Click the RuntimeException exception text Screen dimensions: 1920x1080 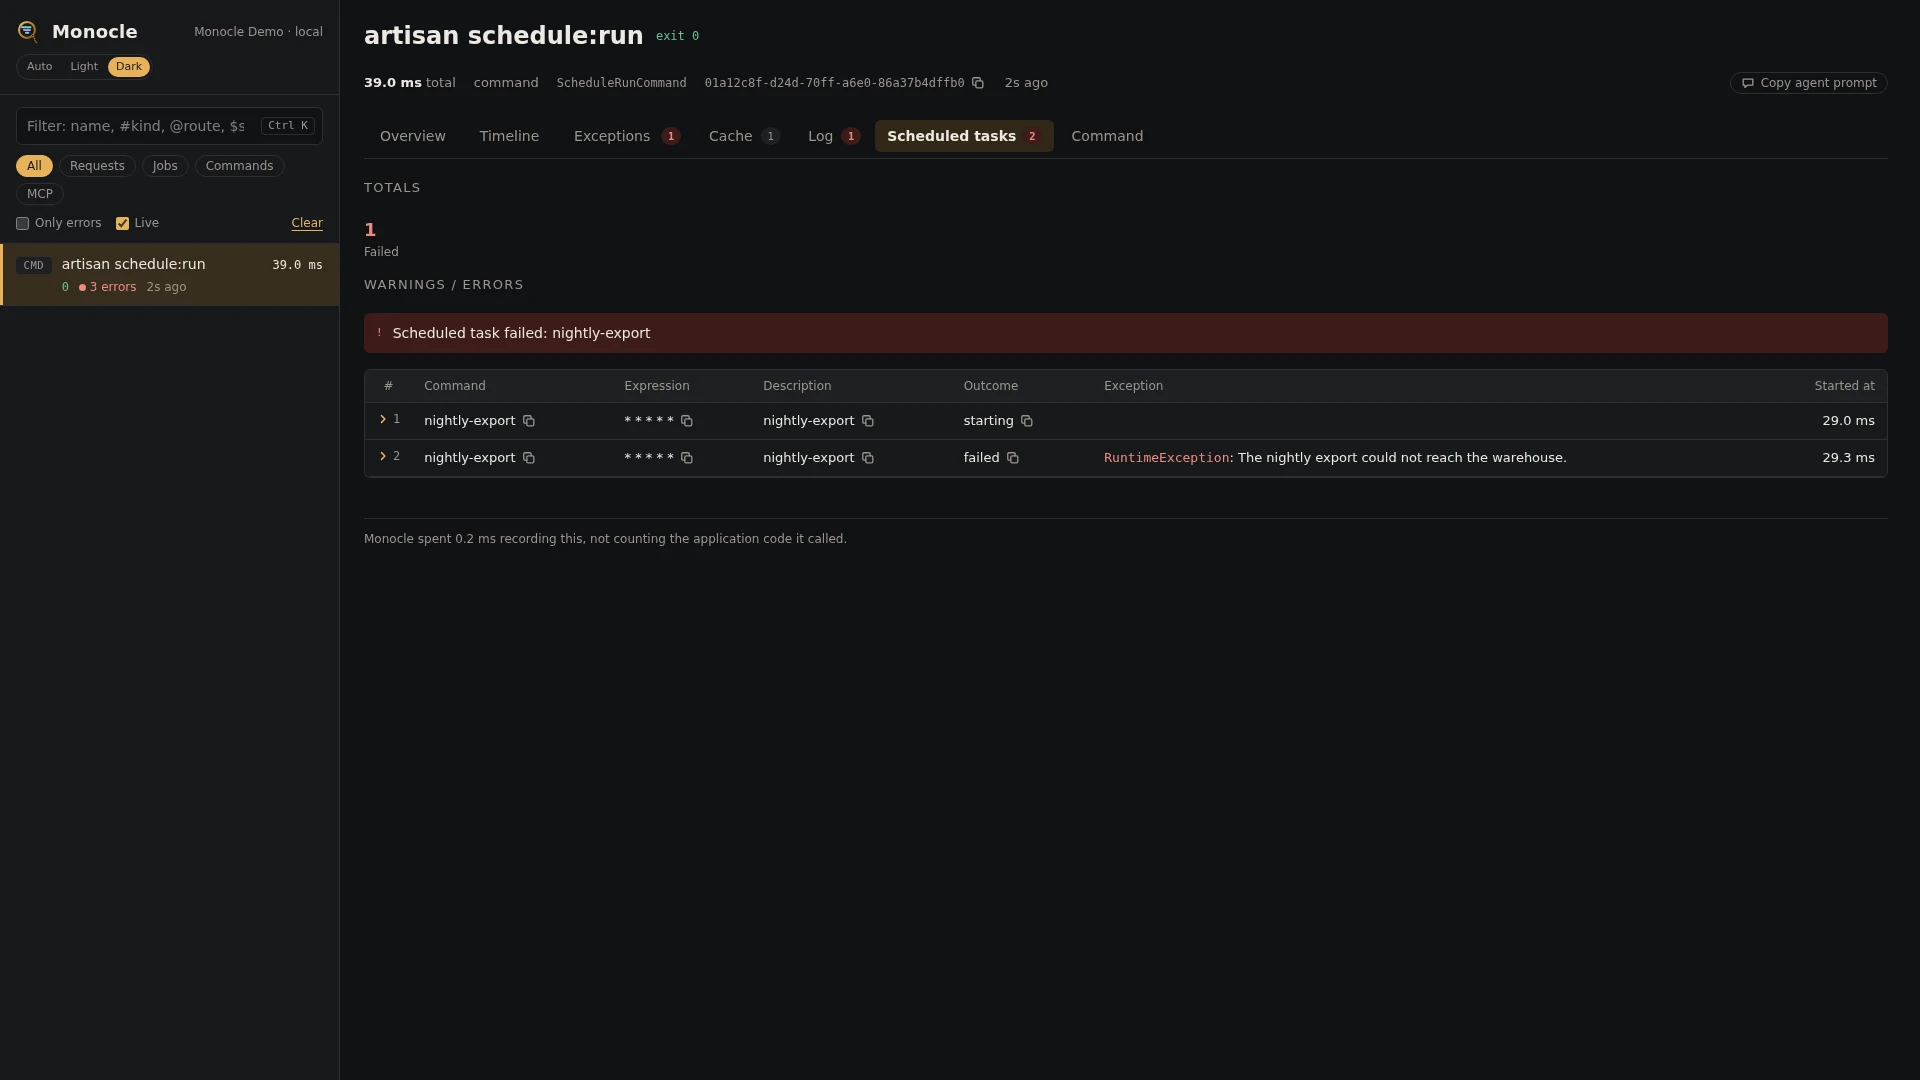tap(1166, 458)
